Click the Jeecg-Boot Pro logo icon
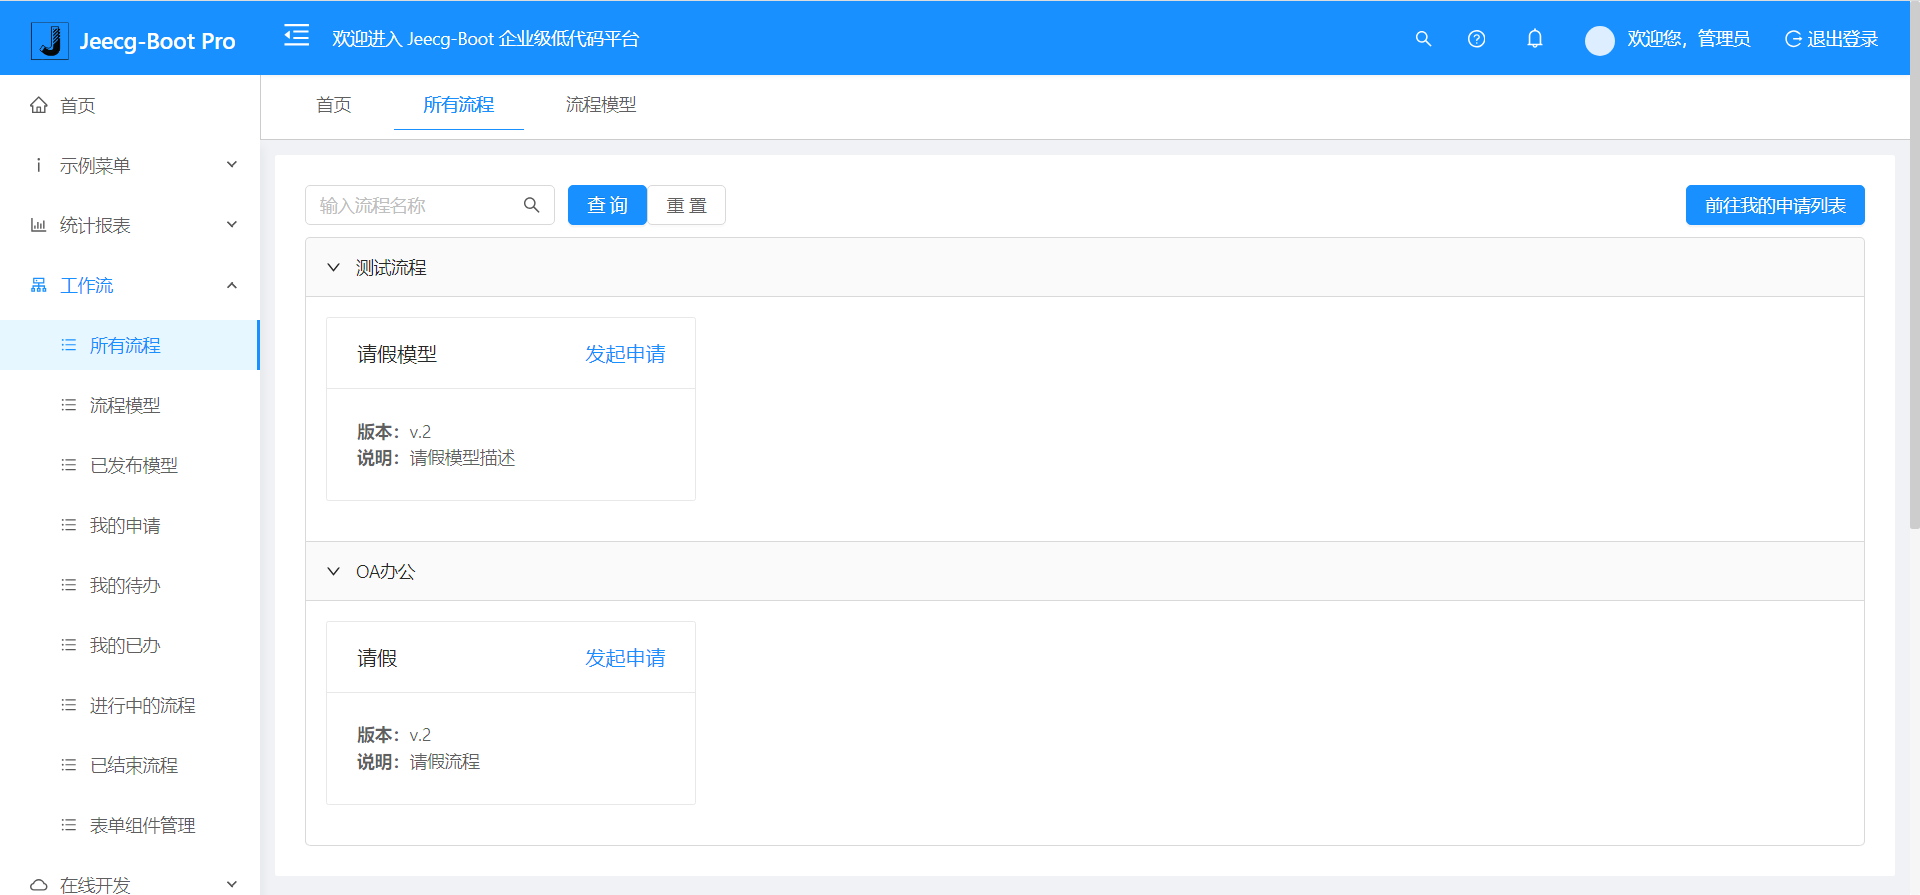Viewport: 1920px width, 895px height. (x=50, y=41)
